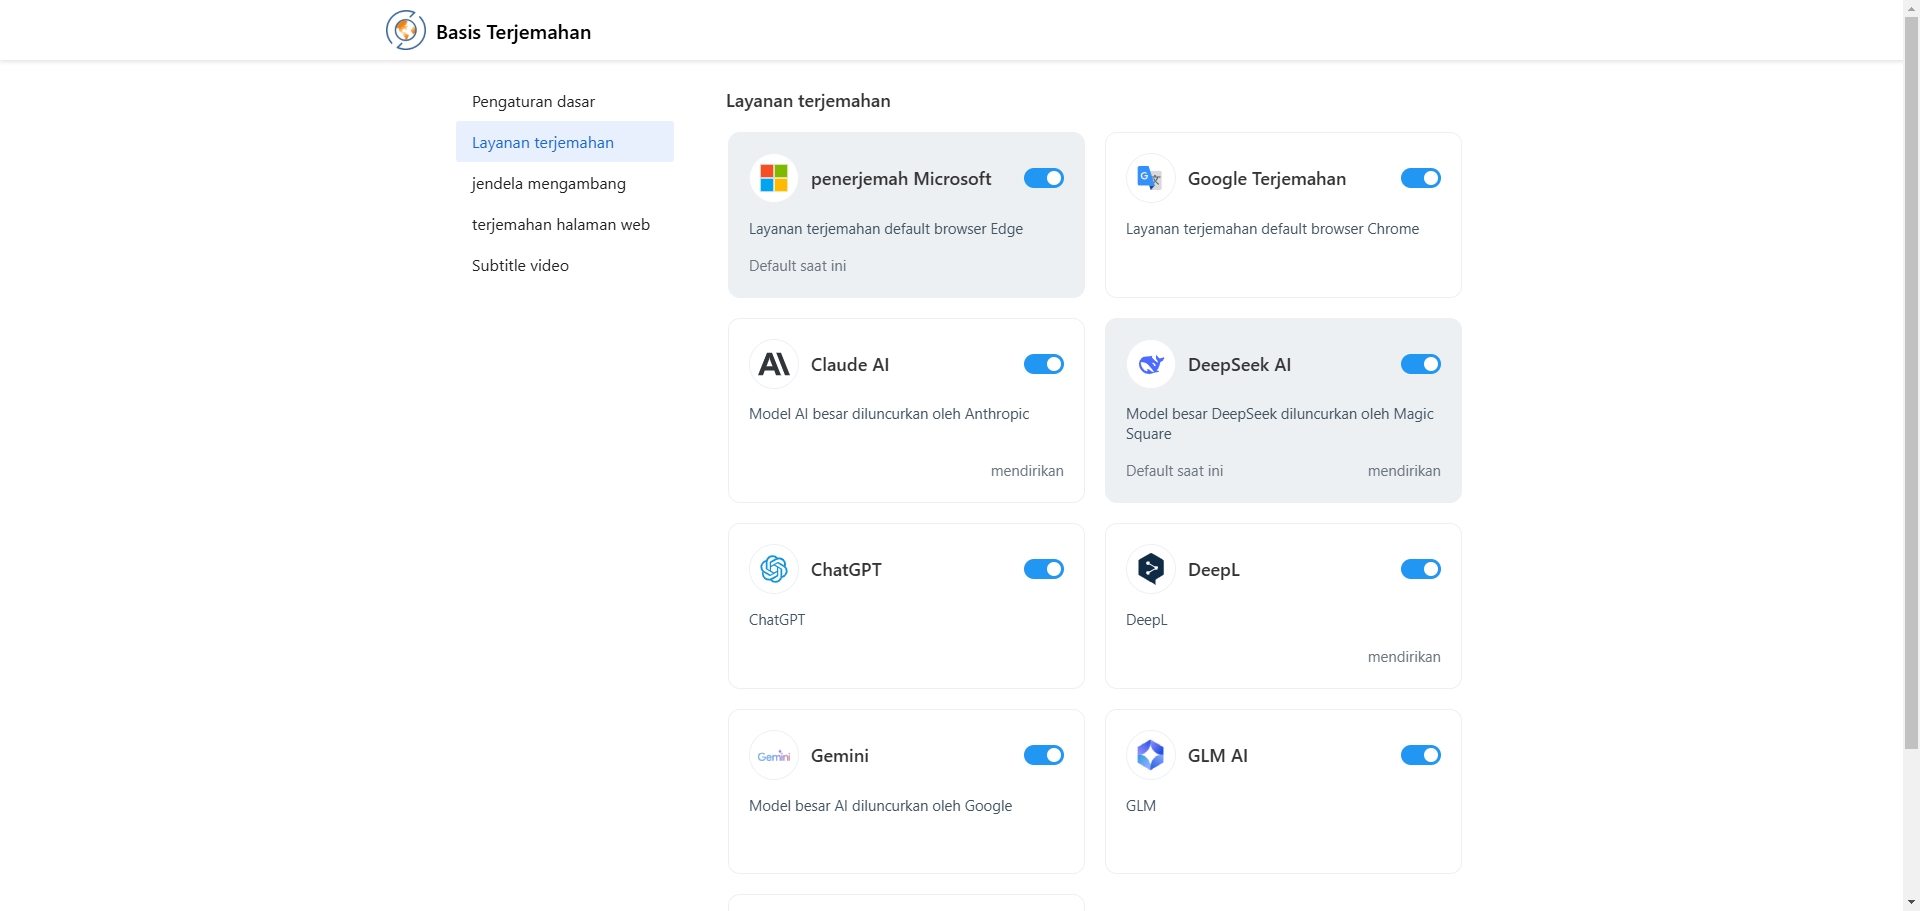Click mendirikan link on DeepSeek AI card
1920x911 pixels.
(x=1404, y=471)
